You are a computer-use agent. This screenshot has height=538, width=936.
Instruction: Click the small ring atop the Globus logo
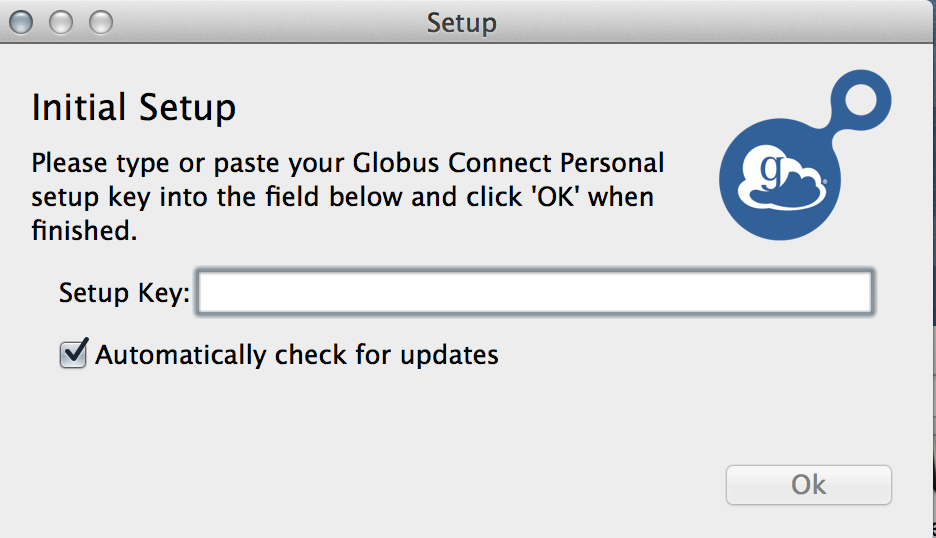click(862, 102)
